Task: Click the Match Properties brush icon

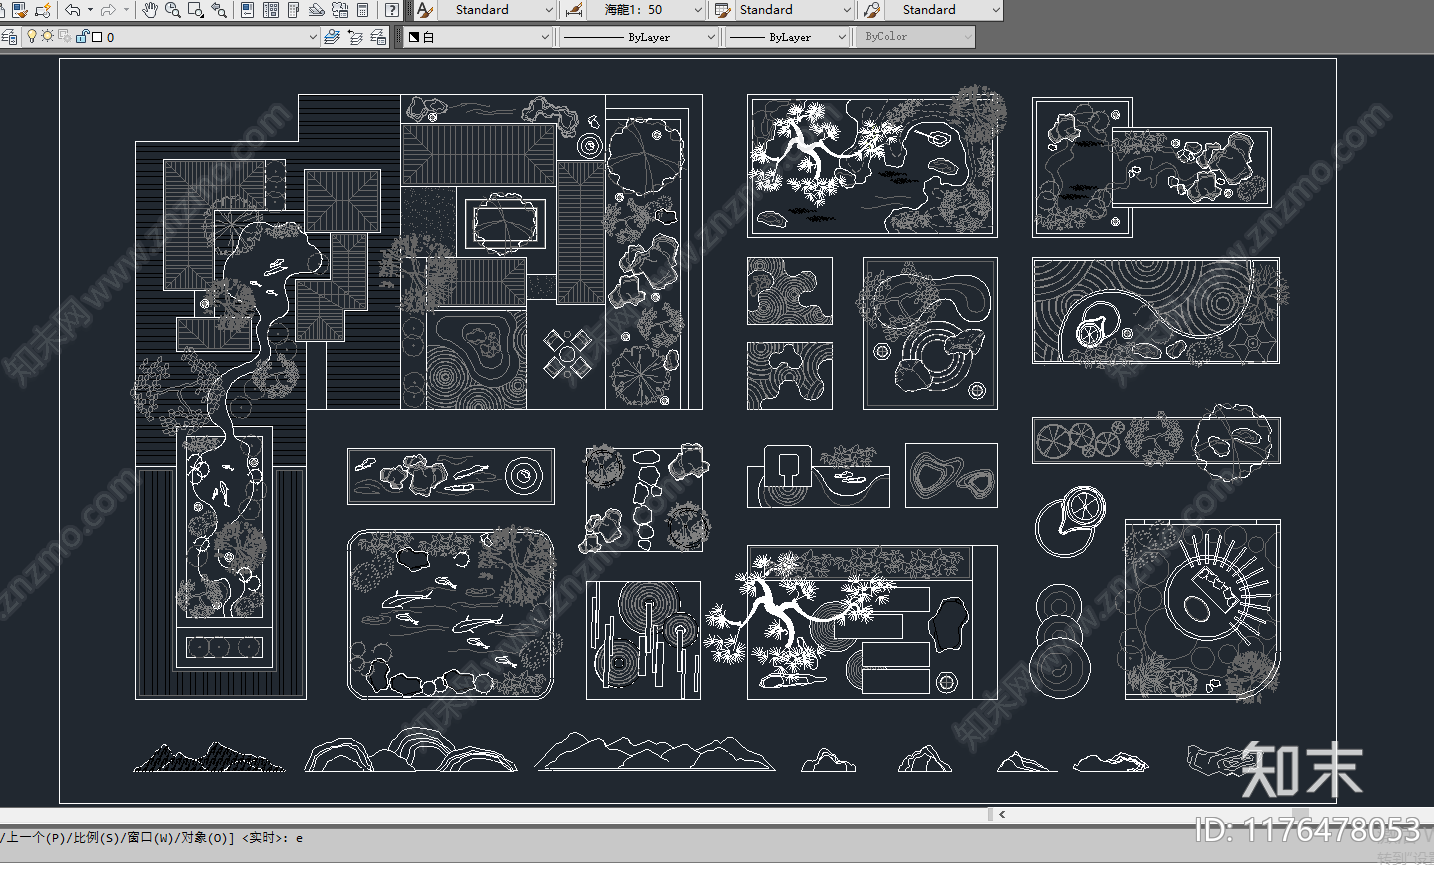Action: pyautogui.click(x=19, y=10)
